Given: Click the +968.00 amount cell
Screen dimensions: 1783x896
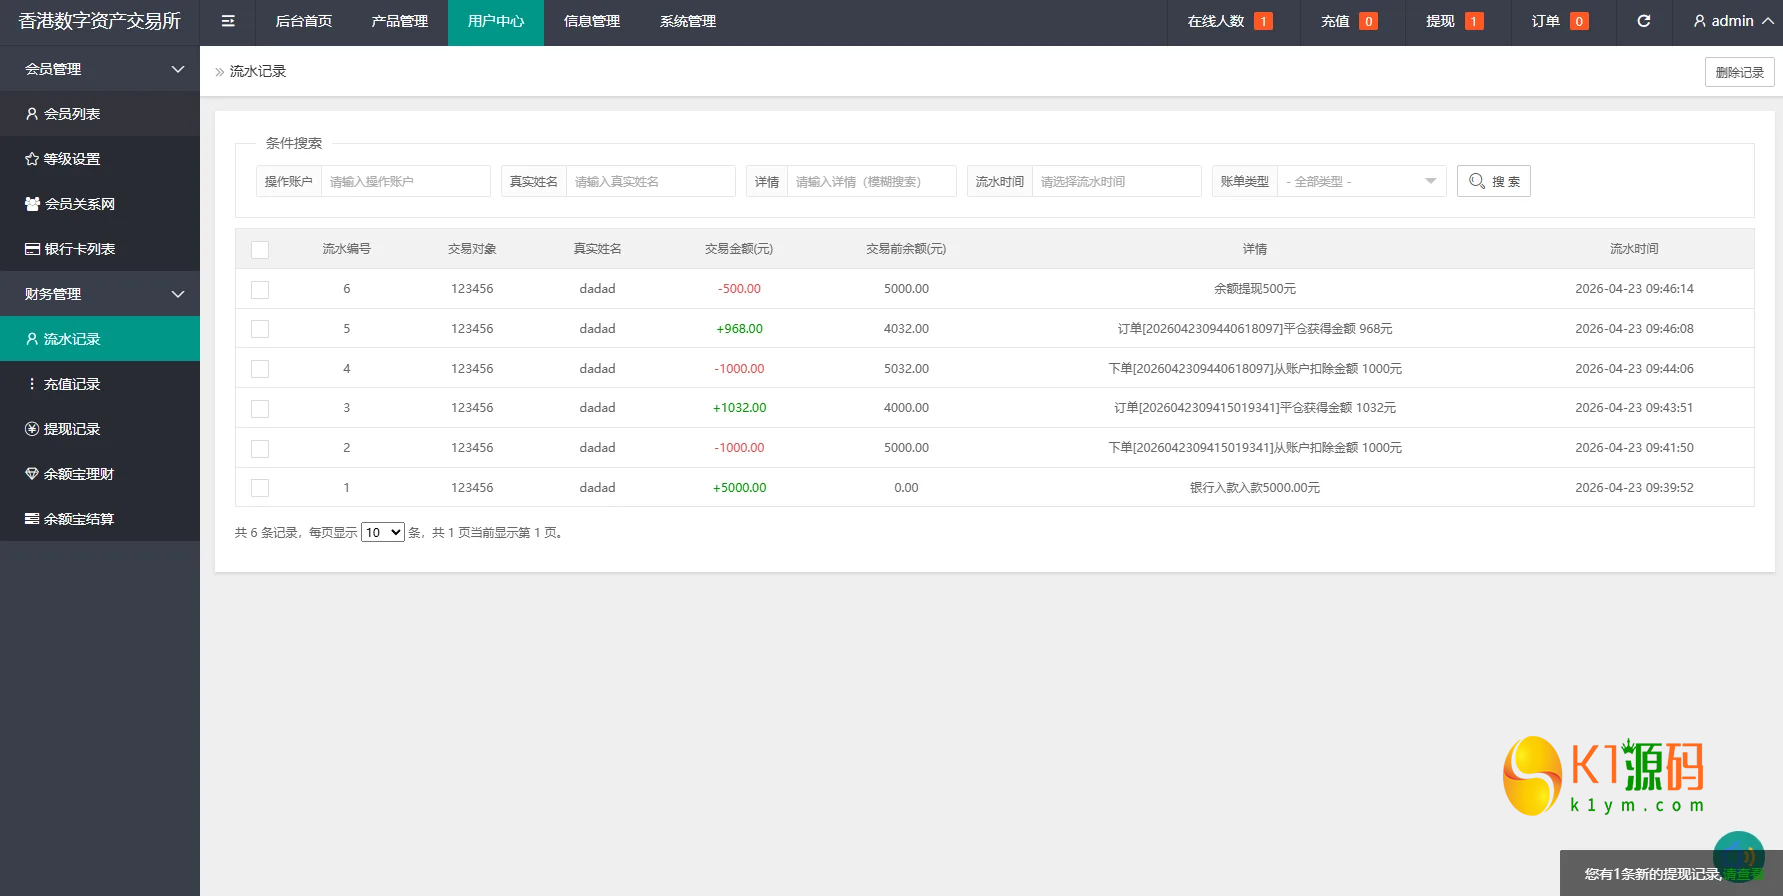Looking at the screenshot, I should tap(739, 329).
